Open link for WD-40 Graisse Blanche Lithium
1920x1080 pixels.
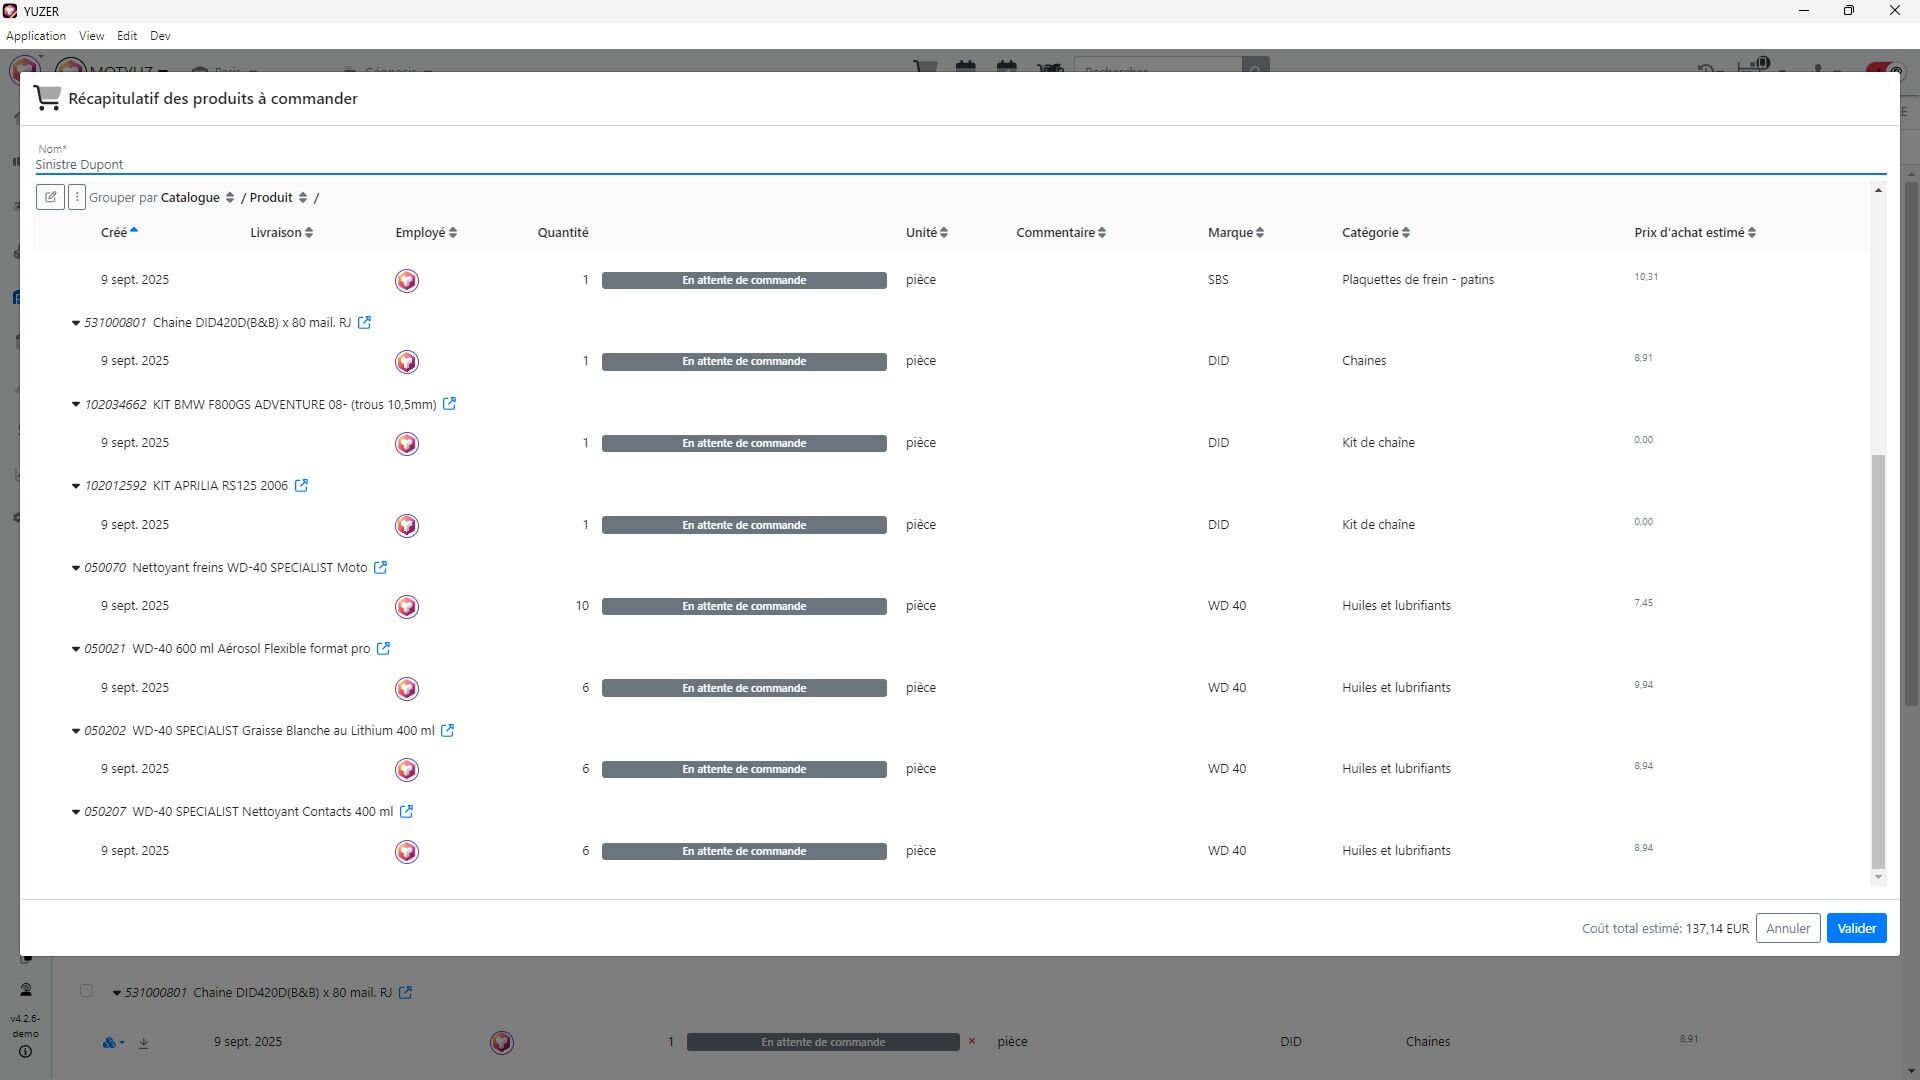(x=447, y=731)
